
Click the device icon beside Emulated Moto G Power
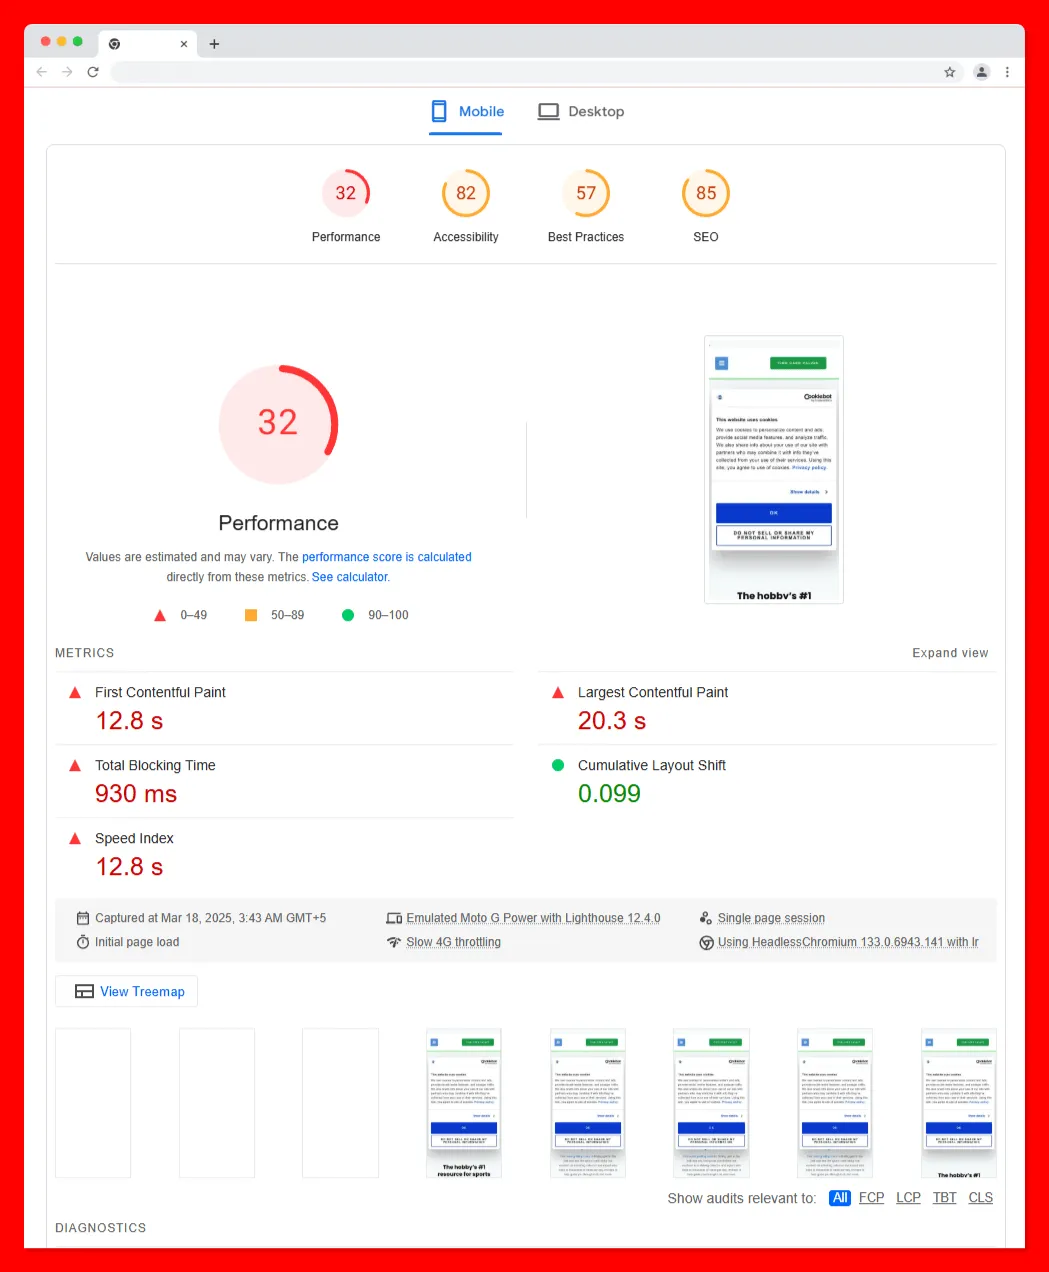394,918
